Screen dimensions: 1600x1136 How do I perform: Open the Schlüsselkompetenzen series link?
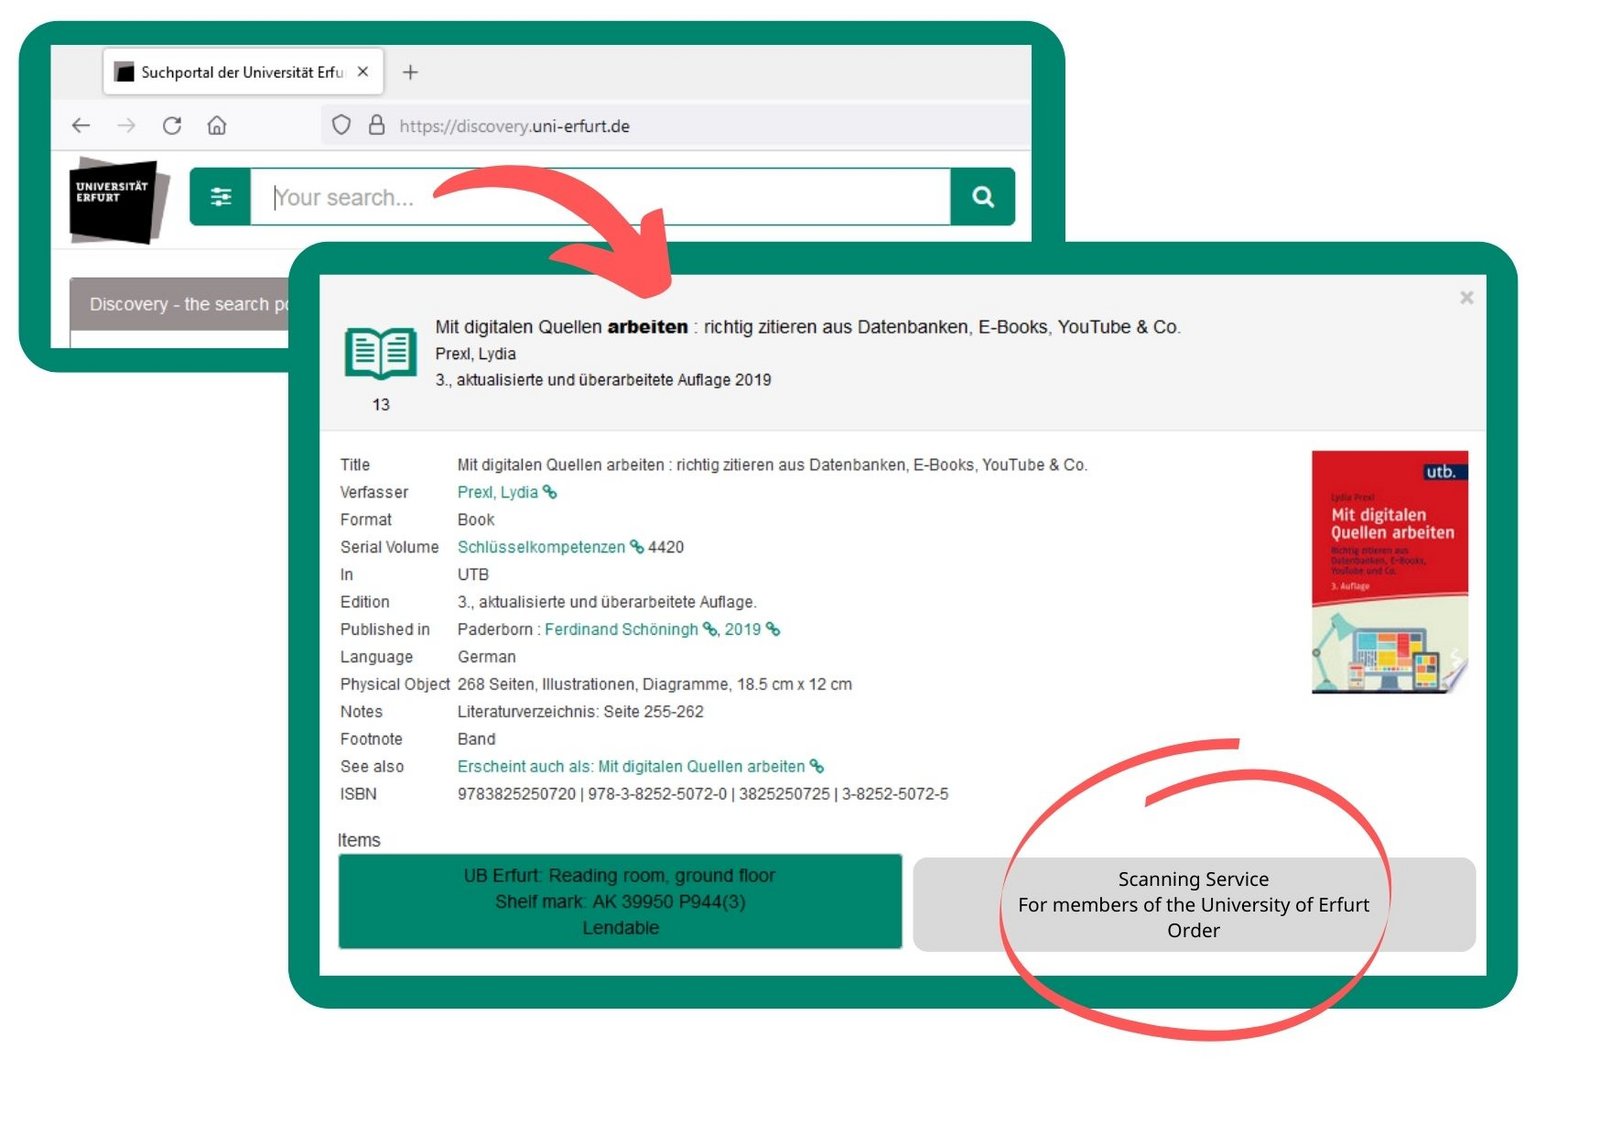pos(541,547)
